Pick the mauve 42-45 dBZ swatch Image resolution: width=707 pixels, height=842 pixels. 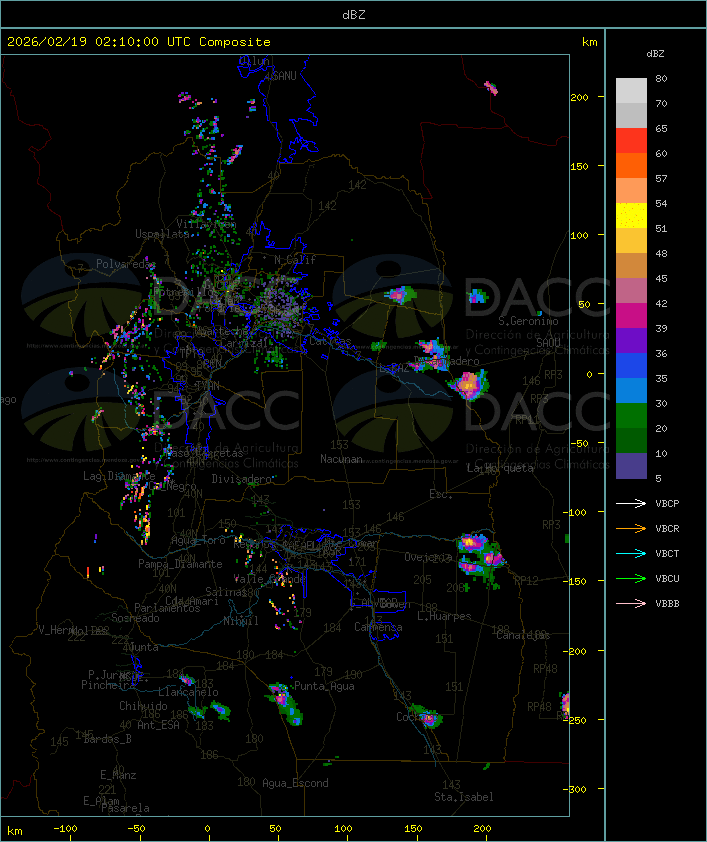(x=631, y=291)
